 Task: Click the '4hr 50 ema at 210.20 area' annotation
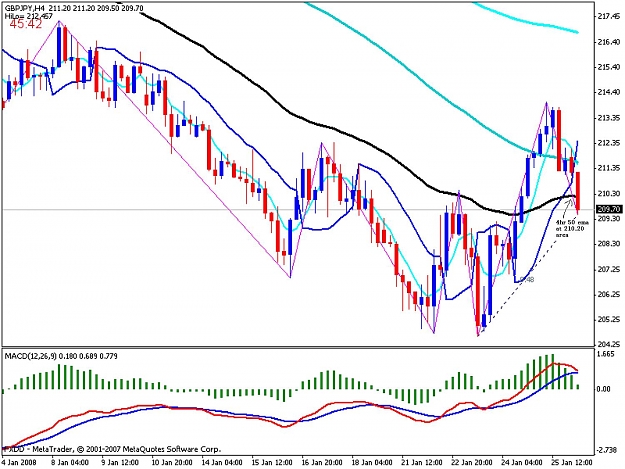click(572, 229)
